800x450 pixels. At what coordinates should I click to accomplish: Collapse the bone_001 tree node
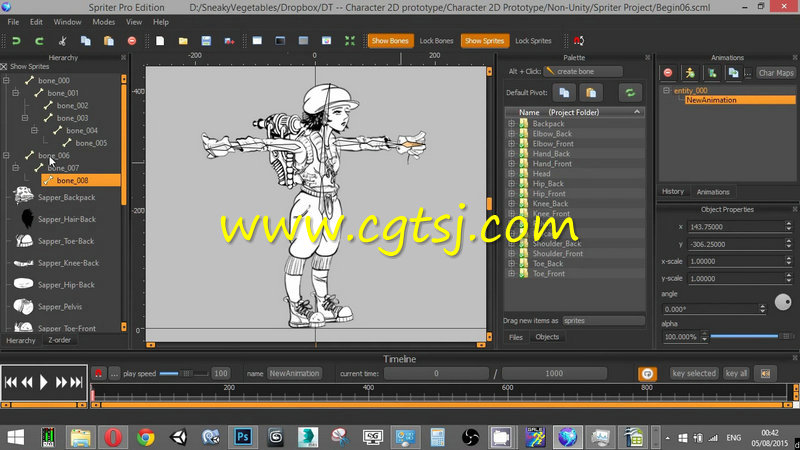16,93
